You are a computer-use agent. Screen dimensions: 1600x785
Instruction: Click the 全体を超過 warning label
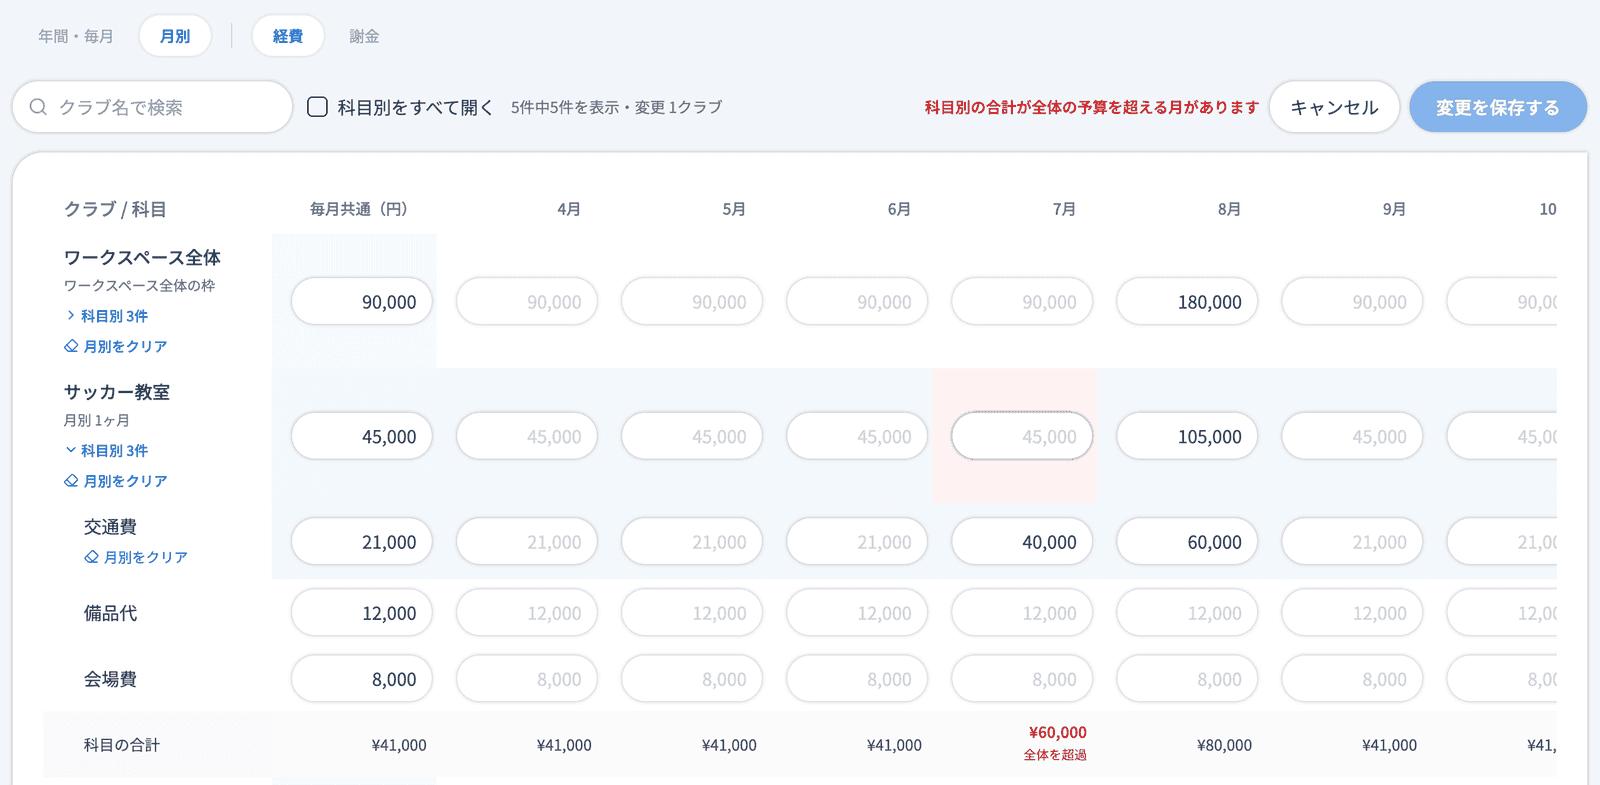pos(1055,755)
